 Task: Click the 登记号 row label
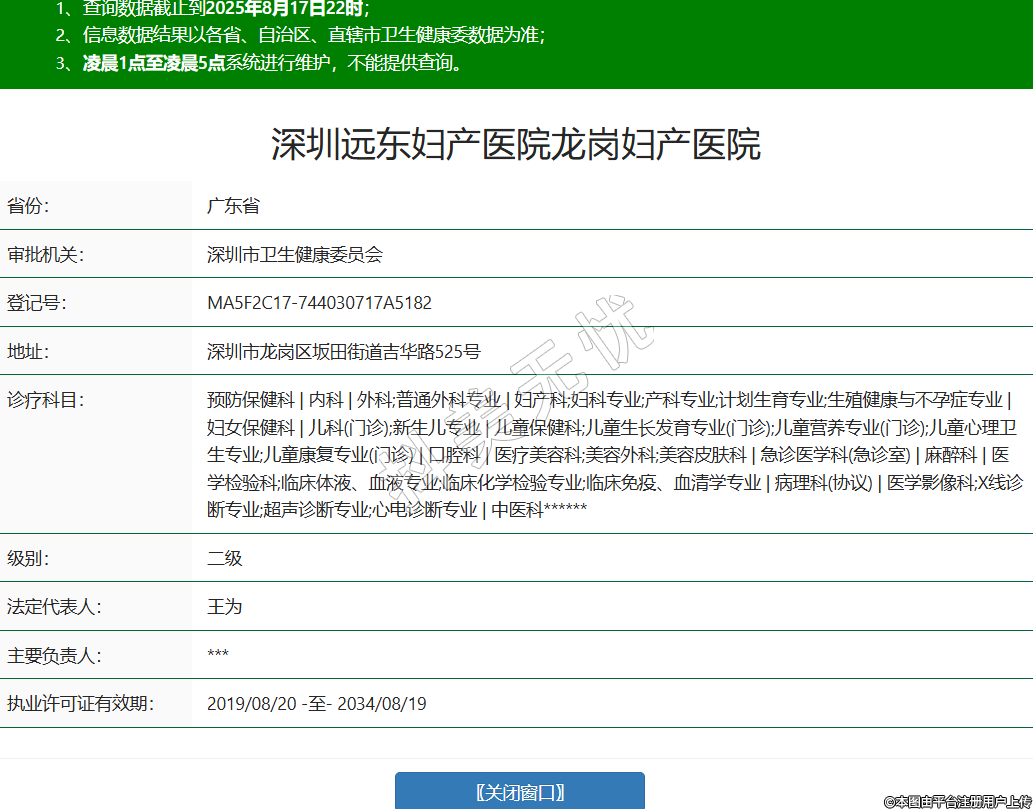point(36,302)
